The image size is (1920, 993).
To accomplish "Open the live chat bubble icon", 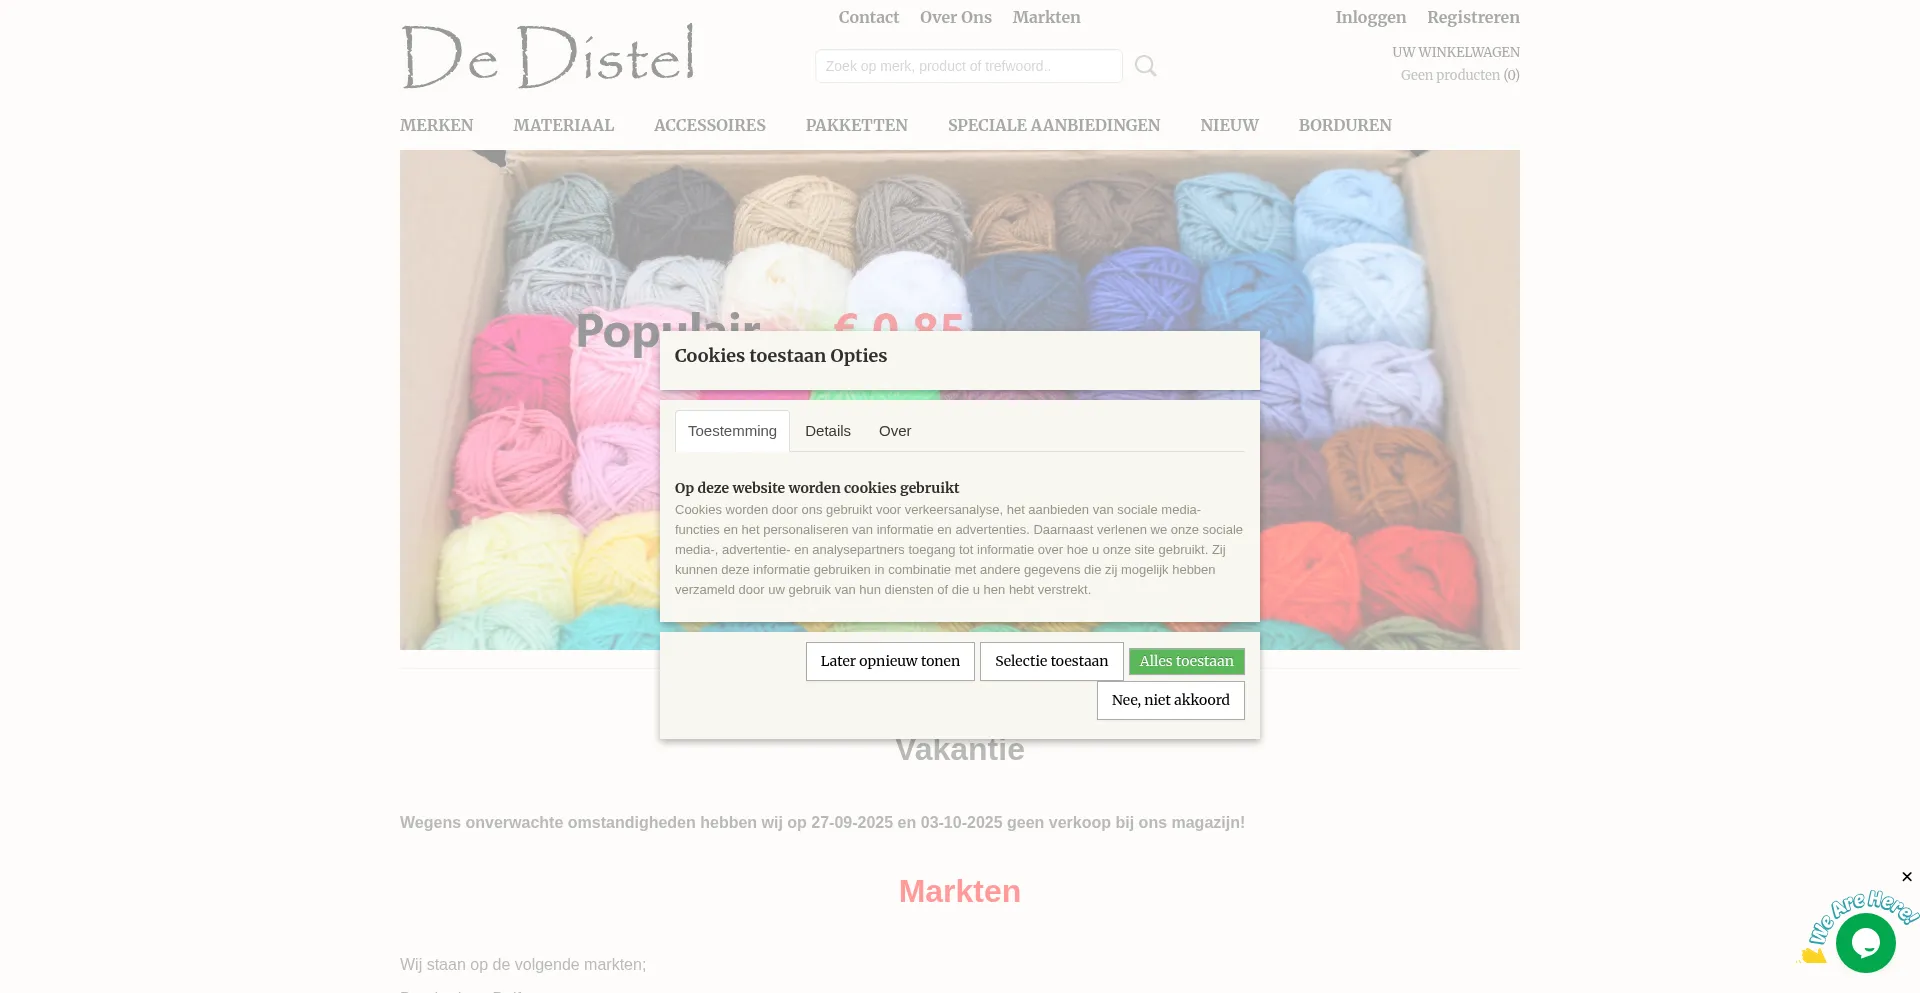I will pyautogui.click(x=1865, y=943).
